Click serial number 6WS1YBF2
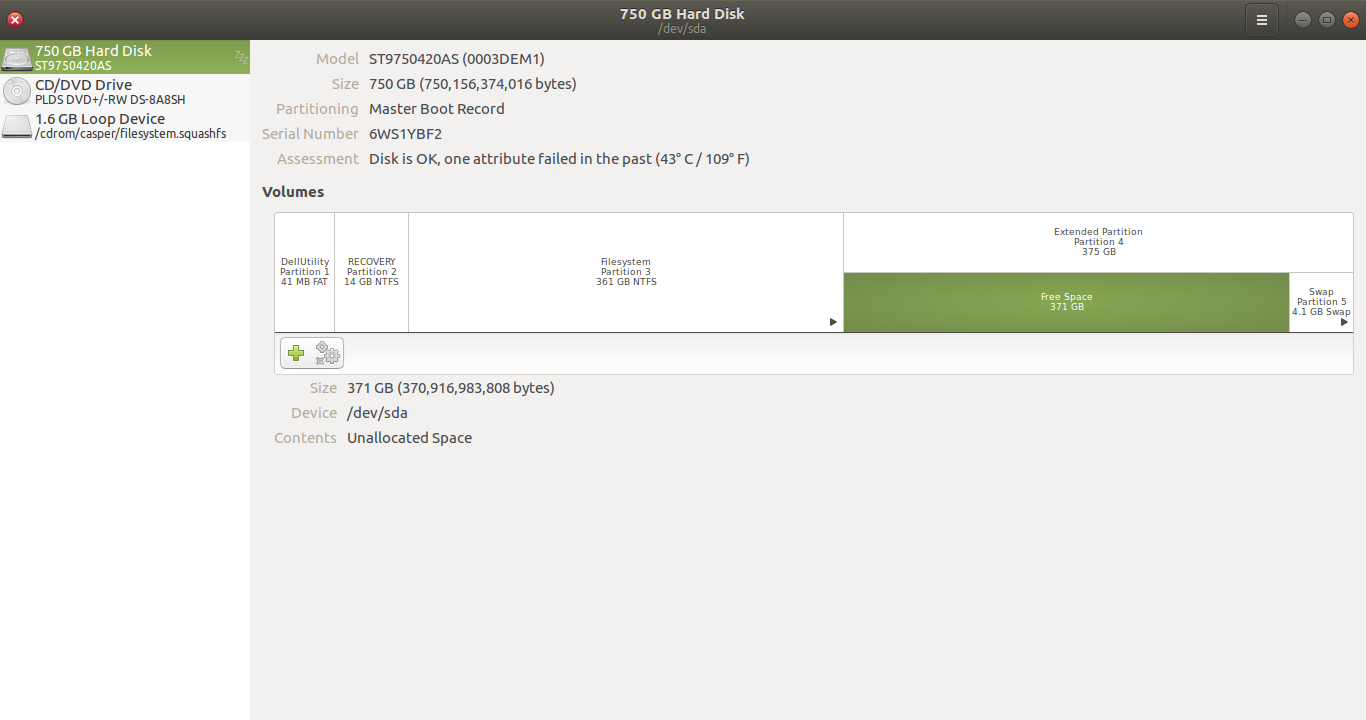Image resolution: width=1366 pixels, height=720 pixels. click(405, 134)
